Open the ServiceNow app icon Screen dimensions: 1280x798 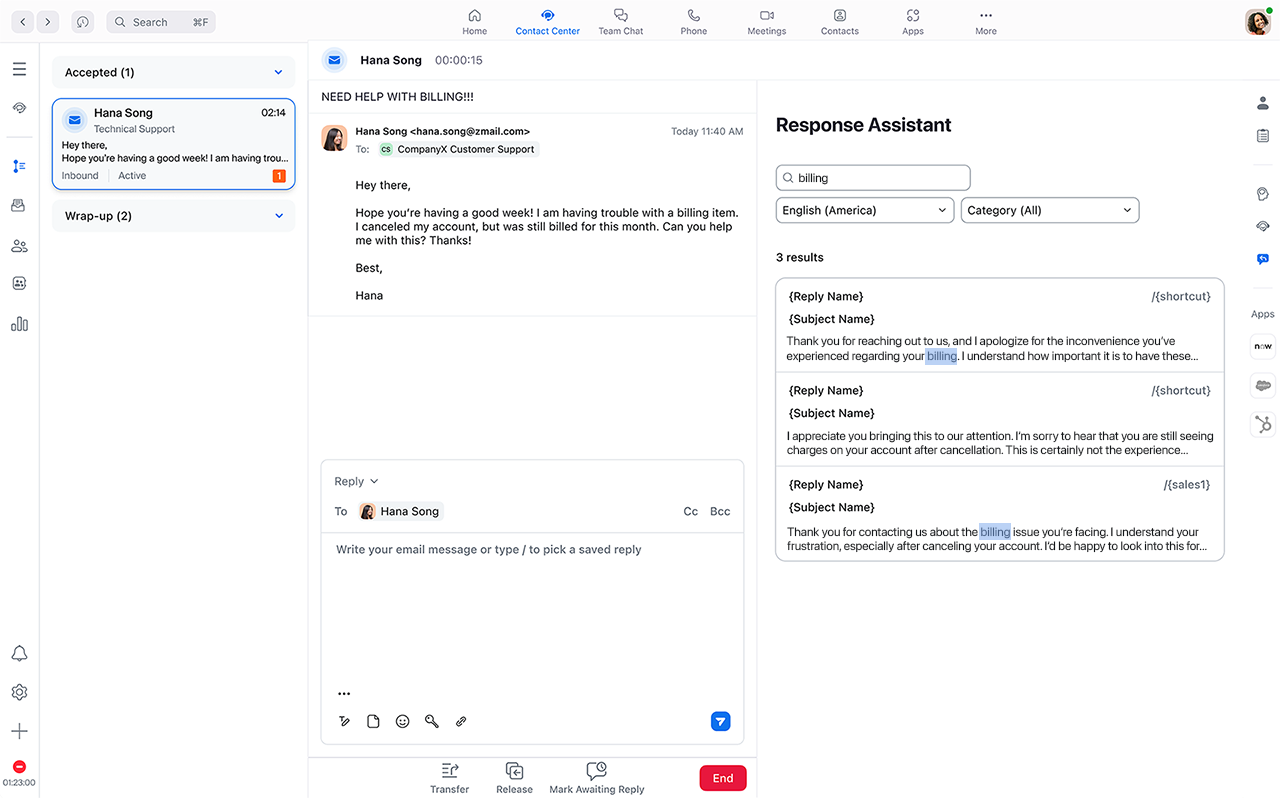(x=1263, y=346)
